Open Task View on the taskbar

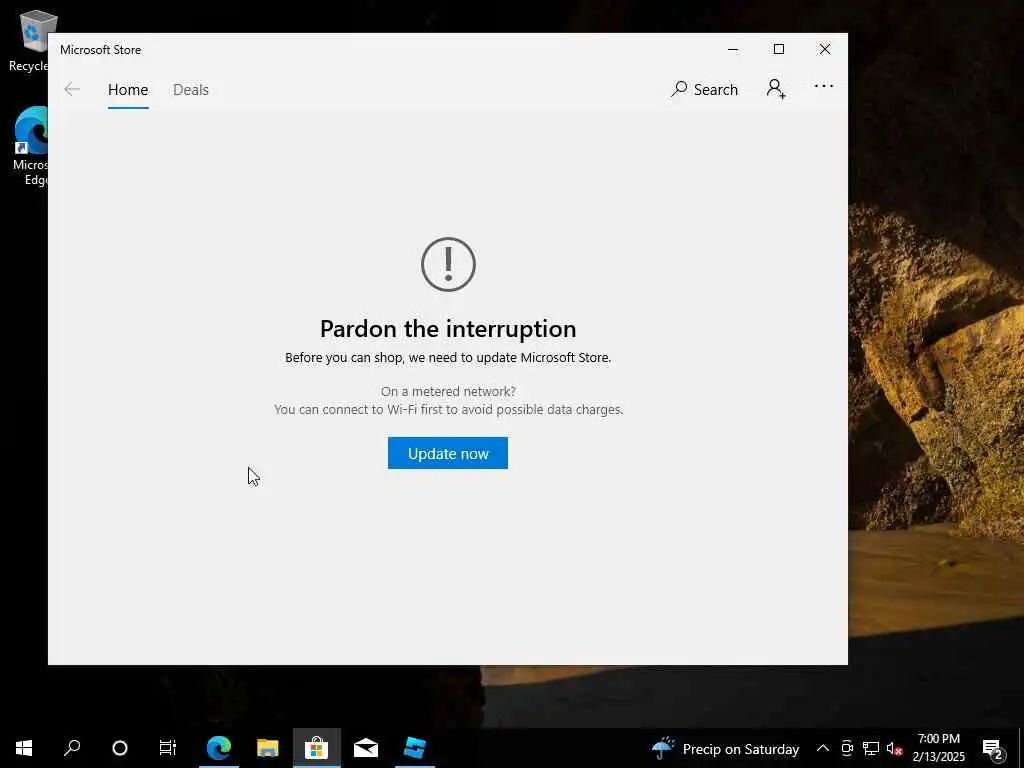(168, 748)
